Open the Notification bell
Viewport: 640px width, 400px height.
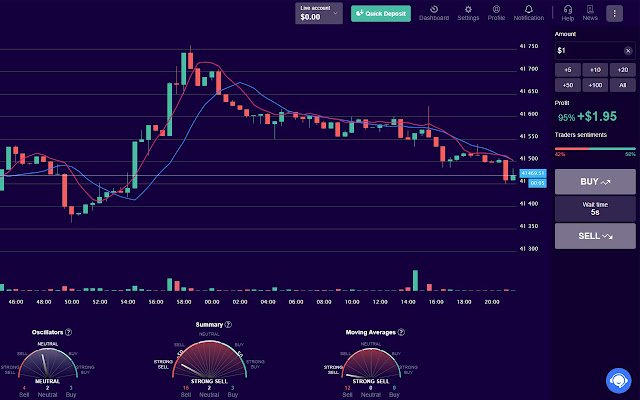pyautogui.click(x=529, y=9)
